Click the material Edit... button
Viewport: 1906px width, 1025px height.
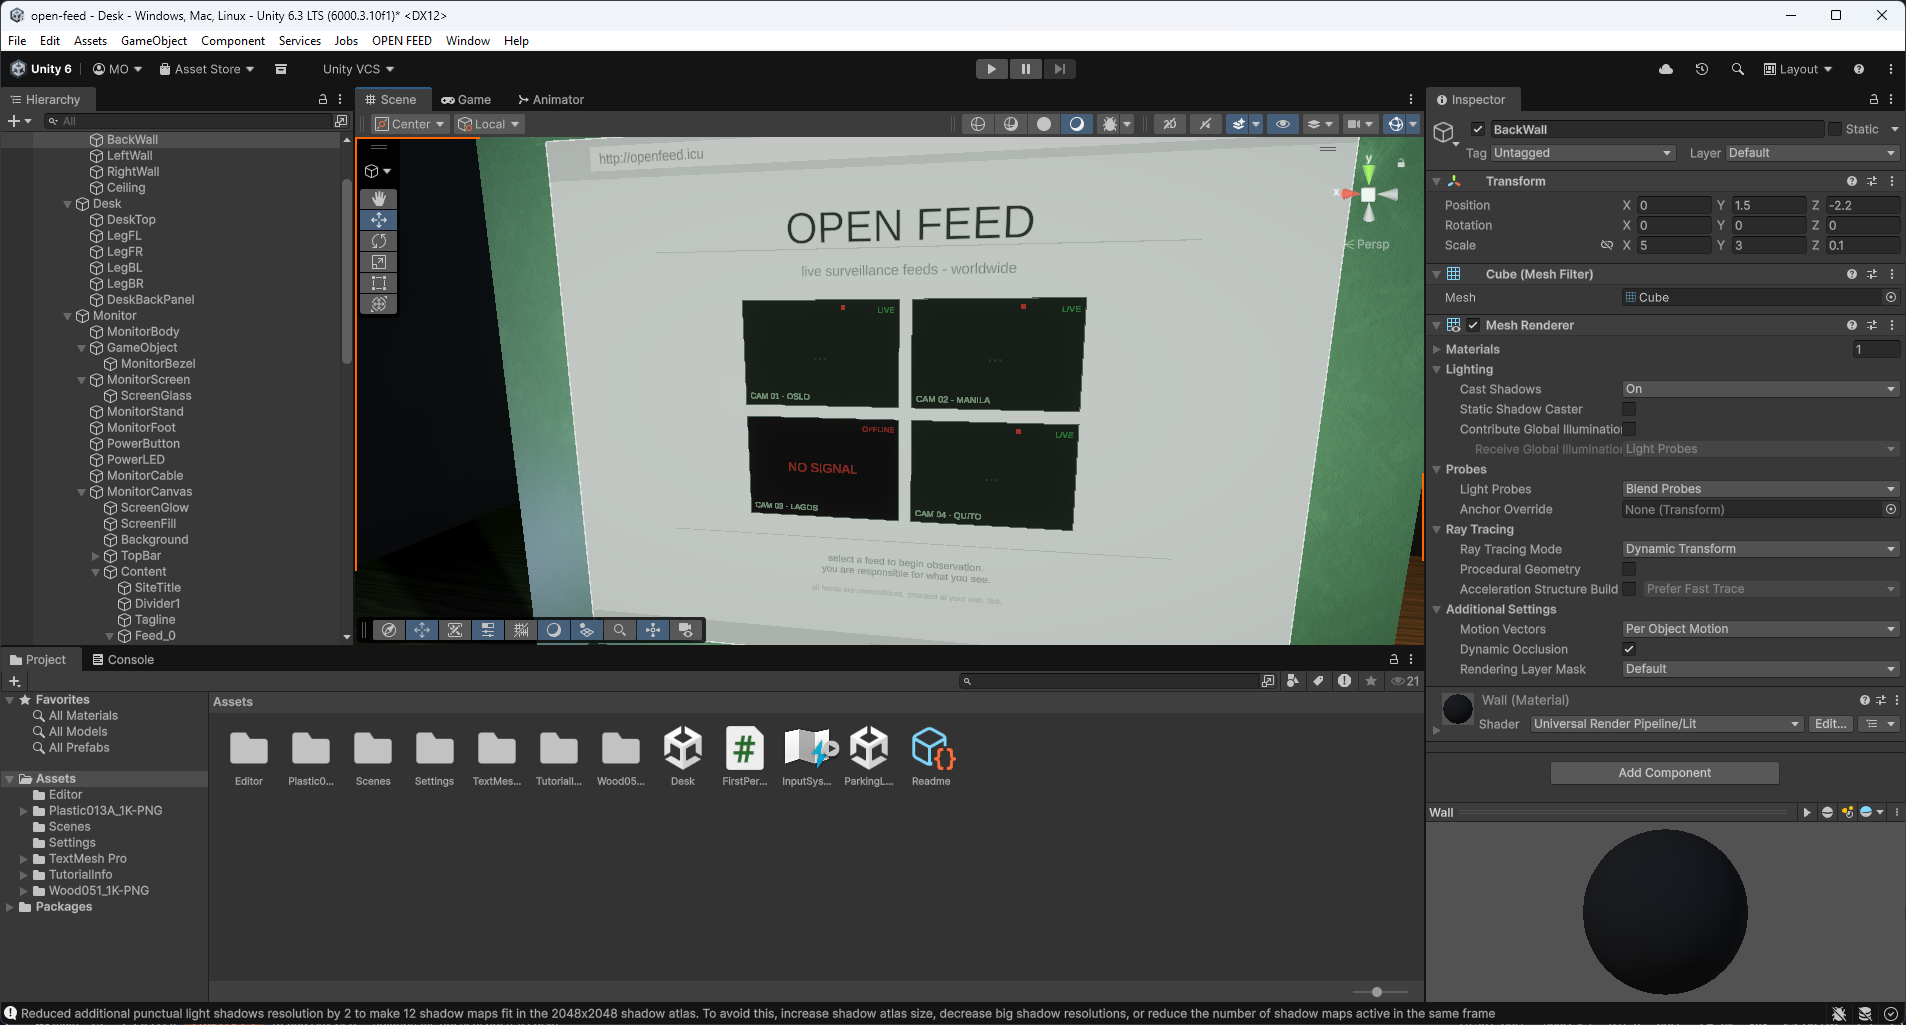click(x=1830, y=724)
